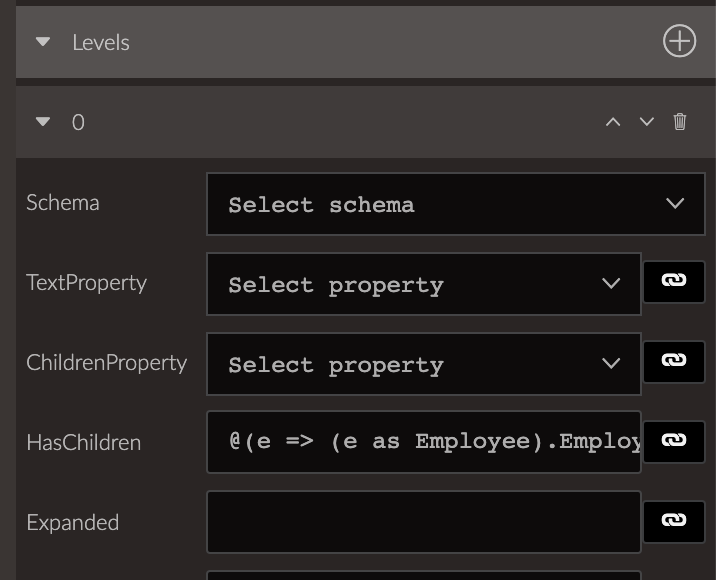The height and width of the screenshot is (580, 716).
Task: Delete level 0 with trash icon
Action: pos(679,121)
